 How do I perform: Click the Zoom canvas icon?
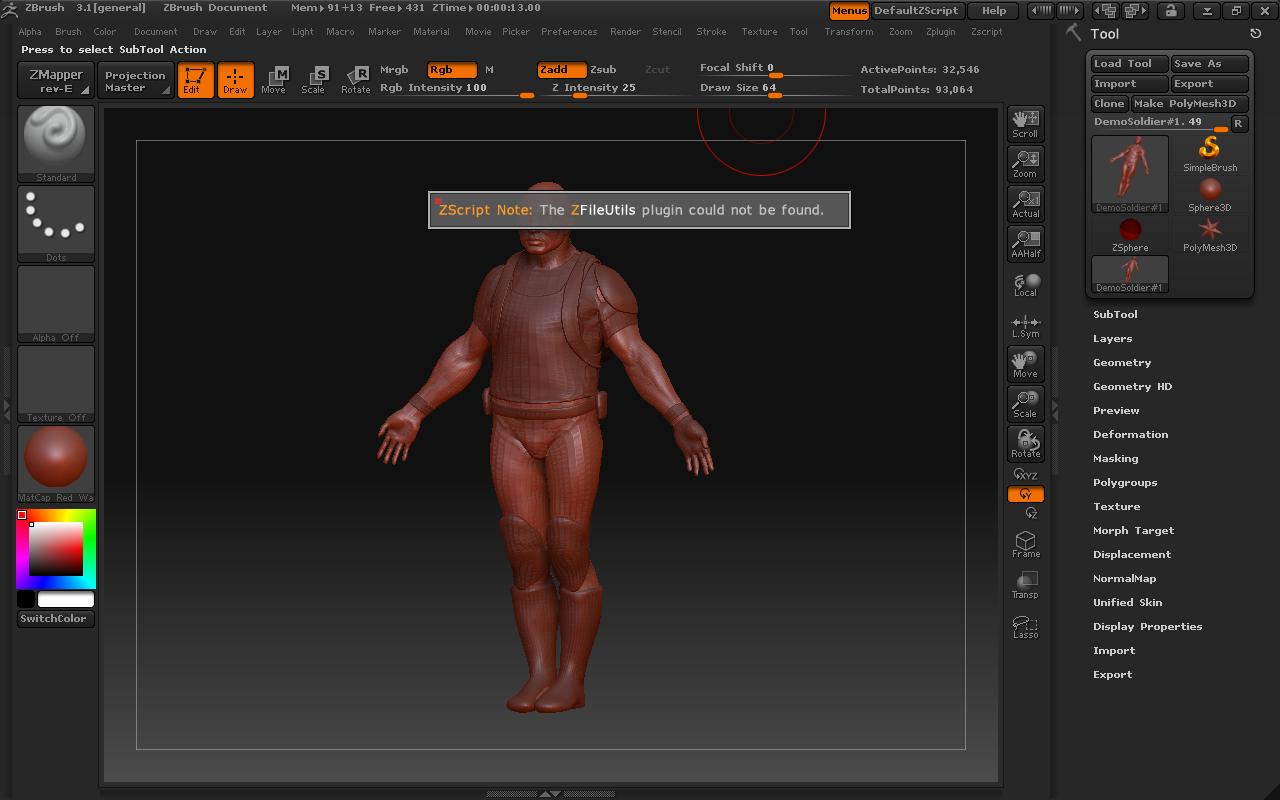coord(1025,164)
